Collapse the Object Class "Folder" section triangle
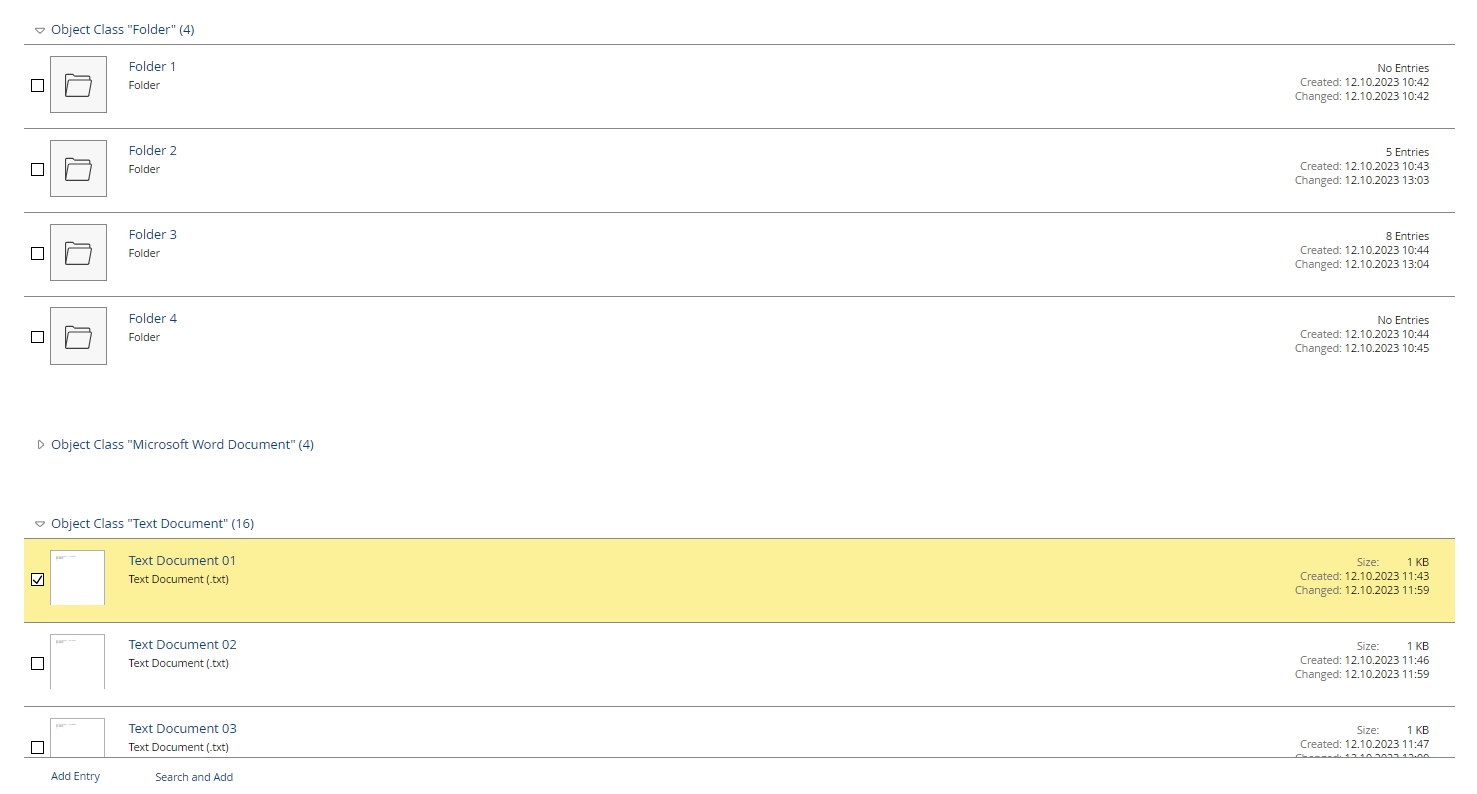 coord(39,30)
